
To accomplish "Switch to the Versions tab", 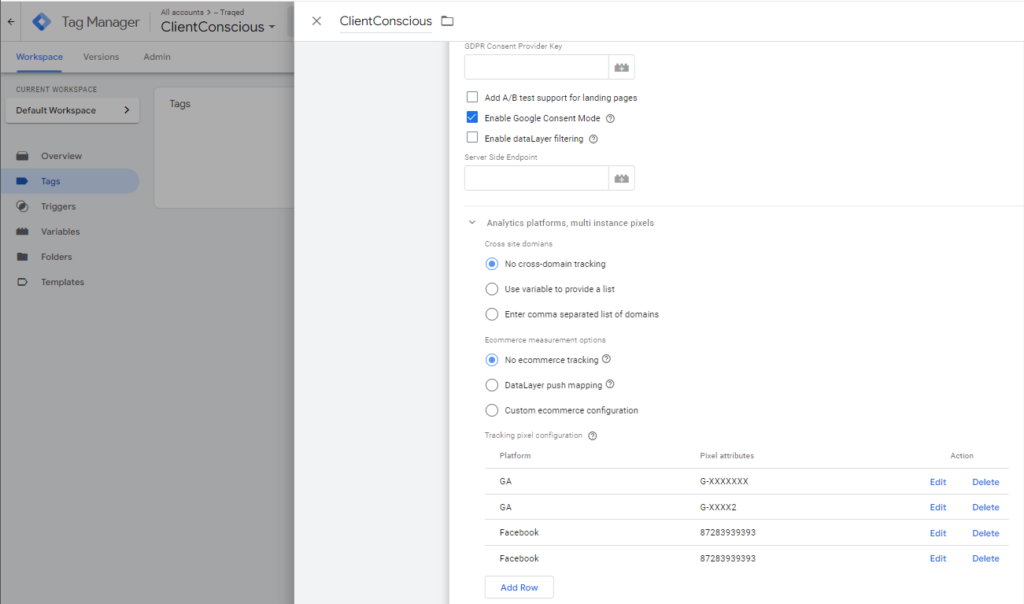I will pyautogui.click(x=101, y=57).
